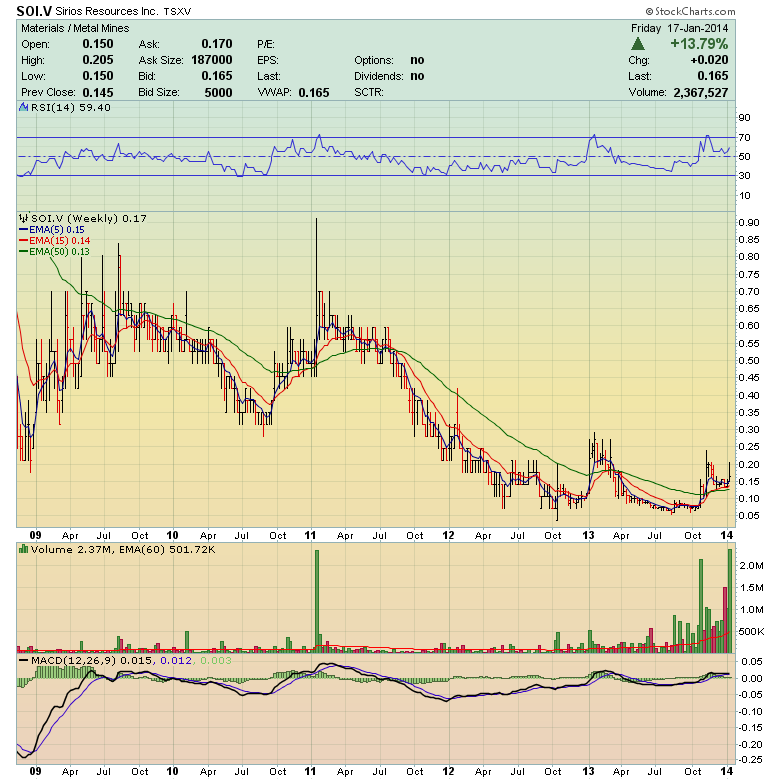Click the 0.05 price axis label
The width and height of the screenshot is (780, 780).
749,516
